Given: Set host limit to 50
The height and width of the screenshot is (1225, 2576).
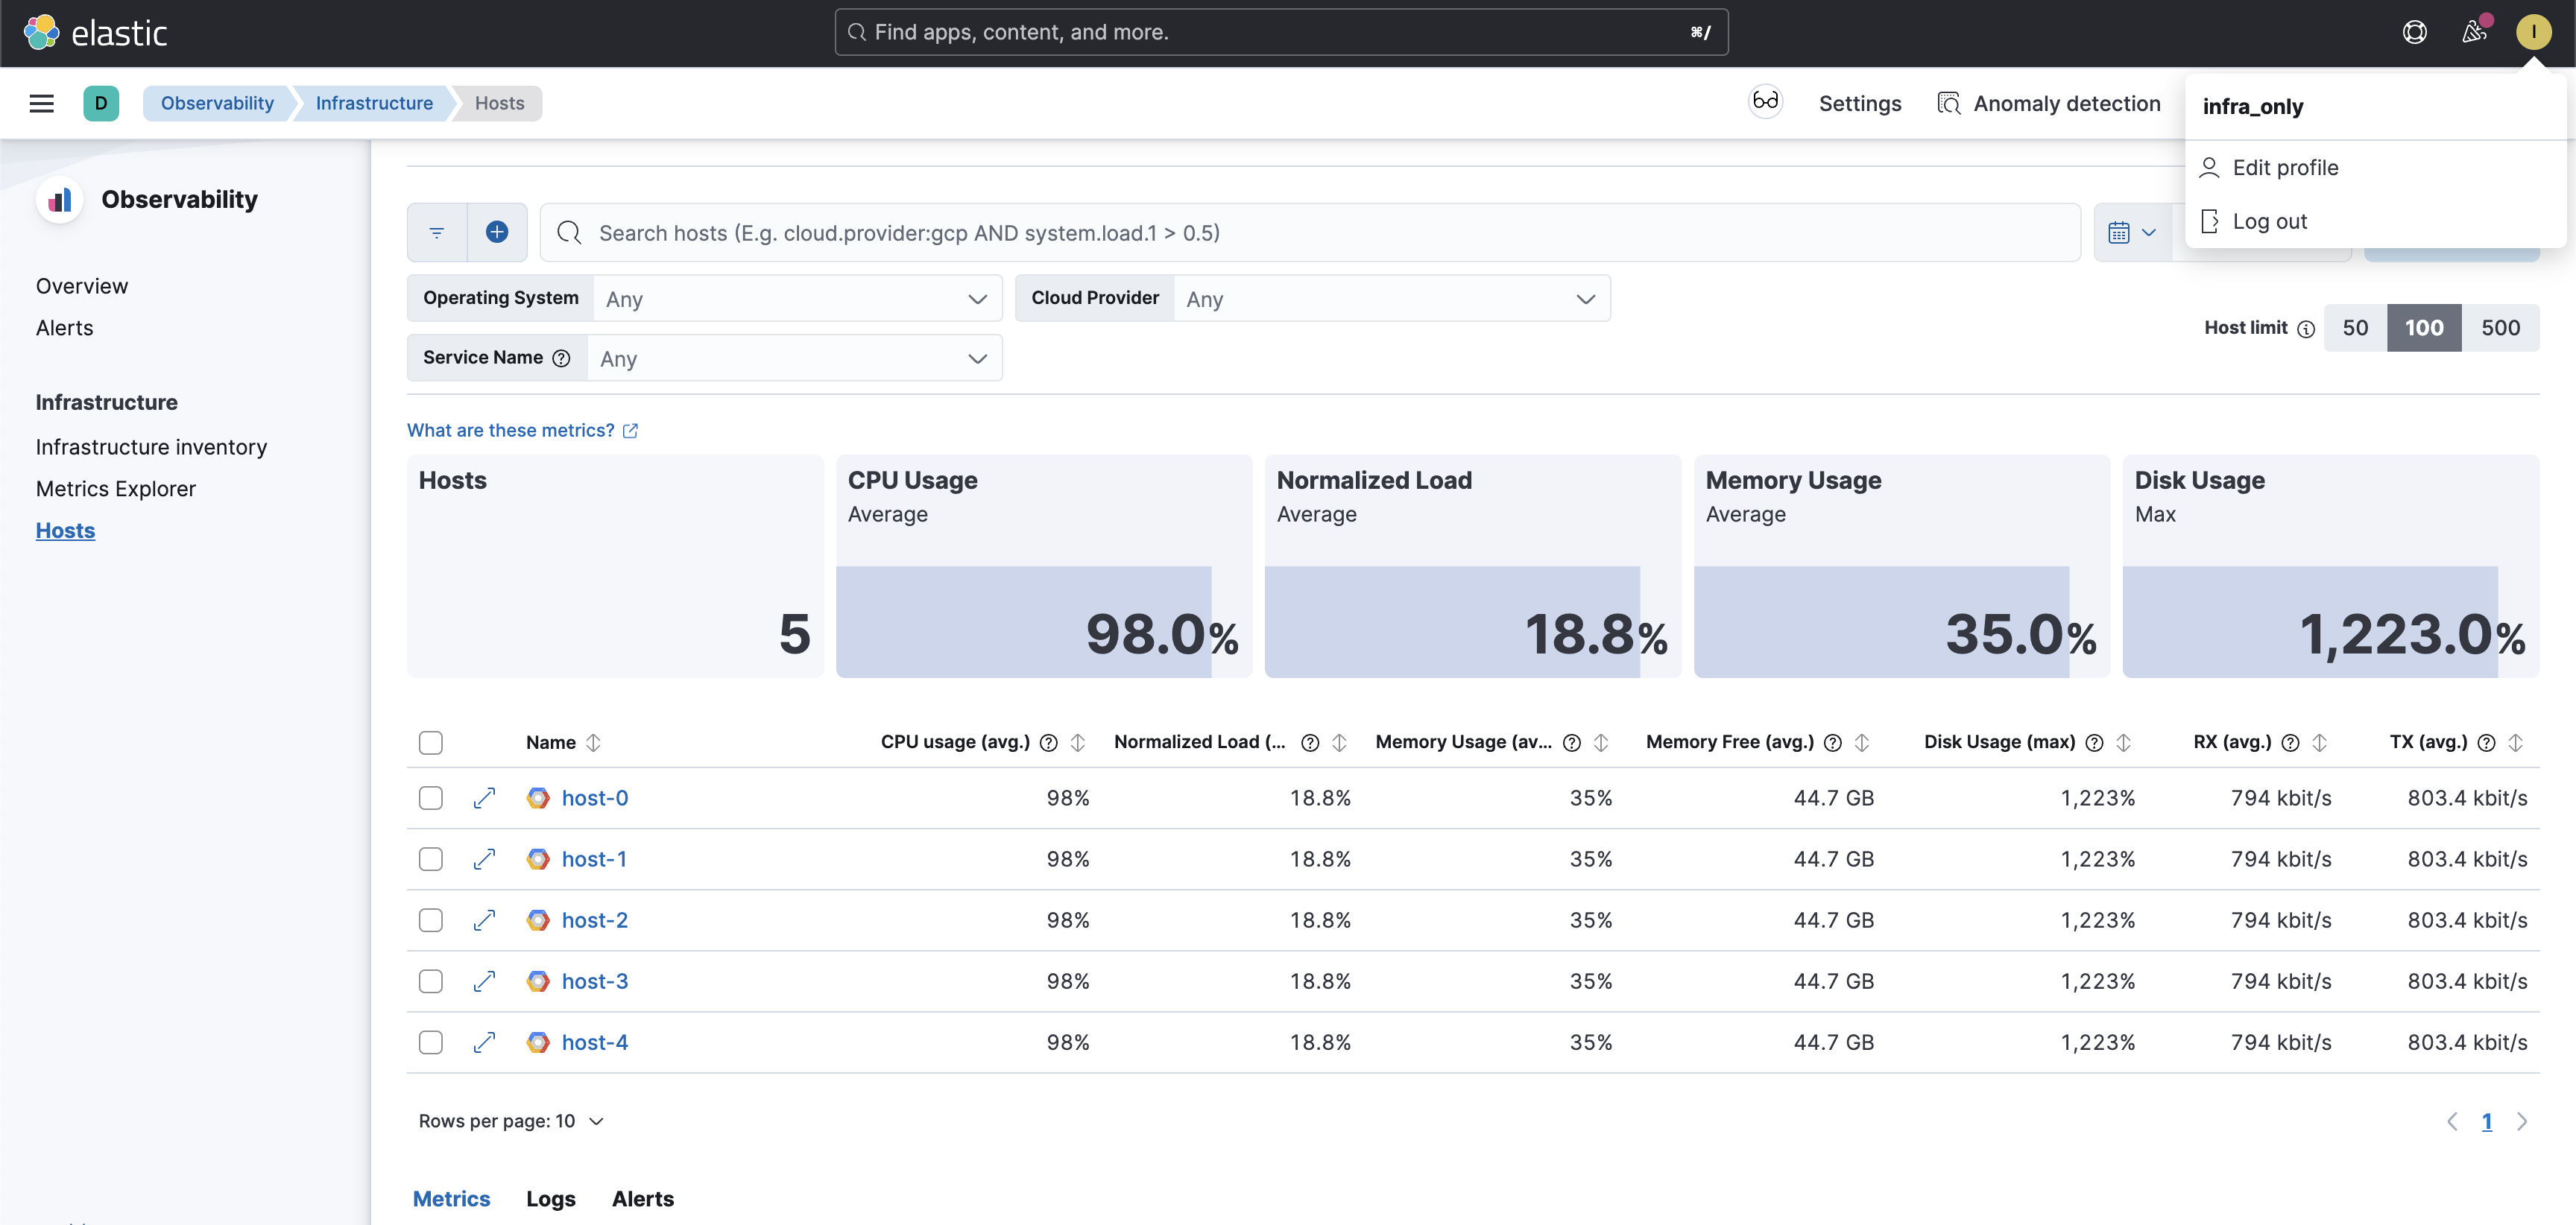Looking at the screenshot, I should (x=2355, y=328).
